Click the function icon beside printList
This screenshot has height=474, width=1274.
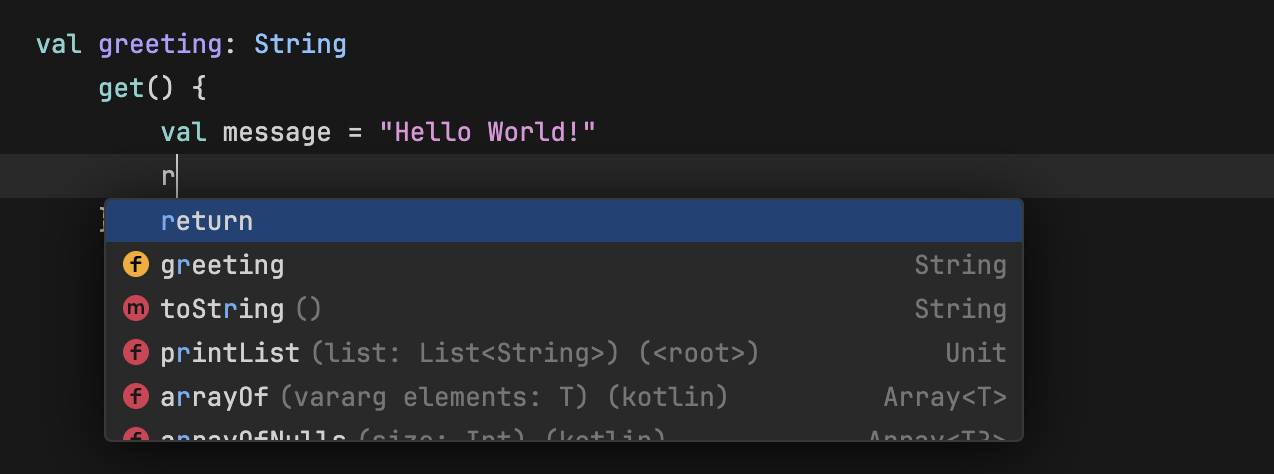pos(135,353)
